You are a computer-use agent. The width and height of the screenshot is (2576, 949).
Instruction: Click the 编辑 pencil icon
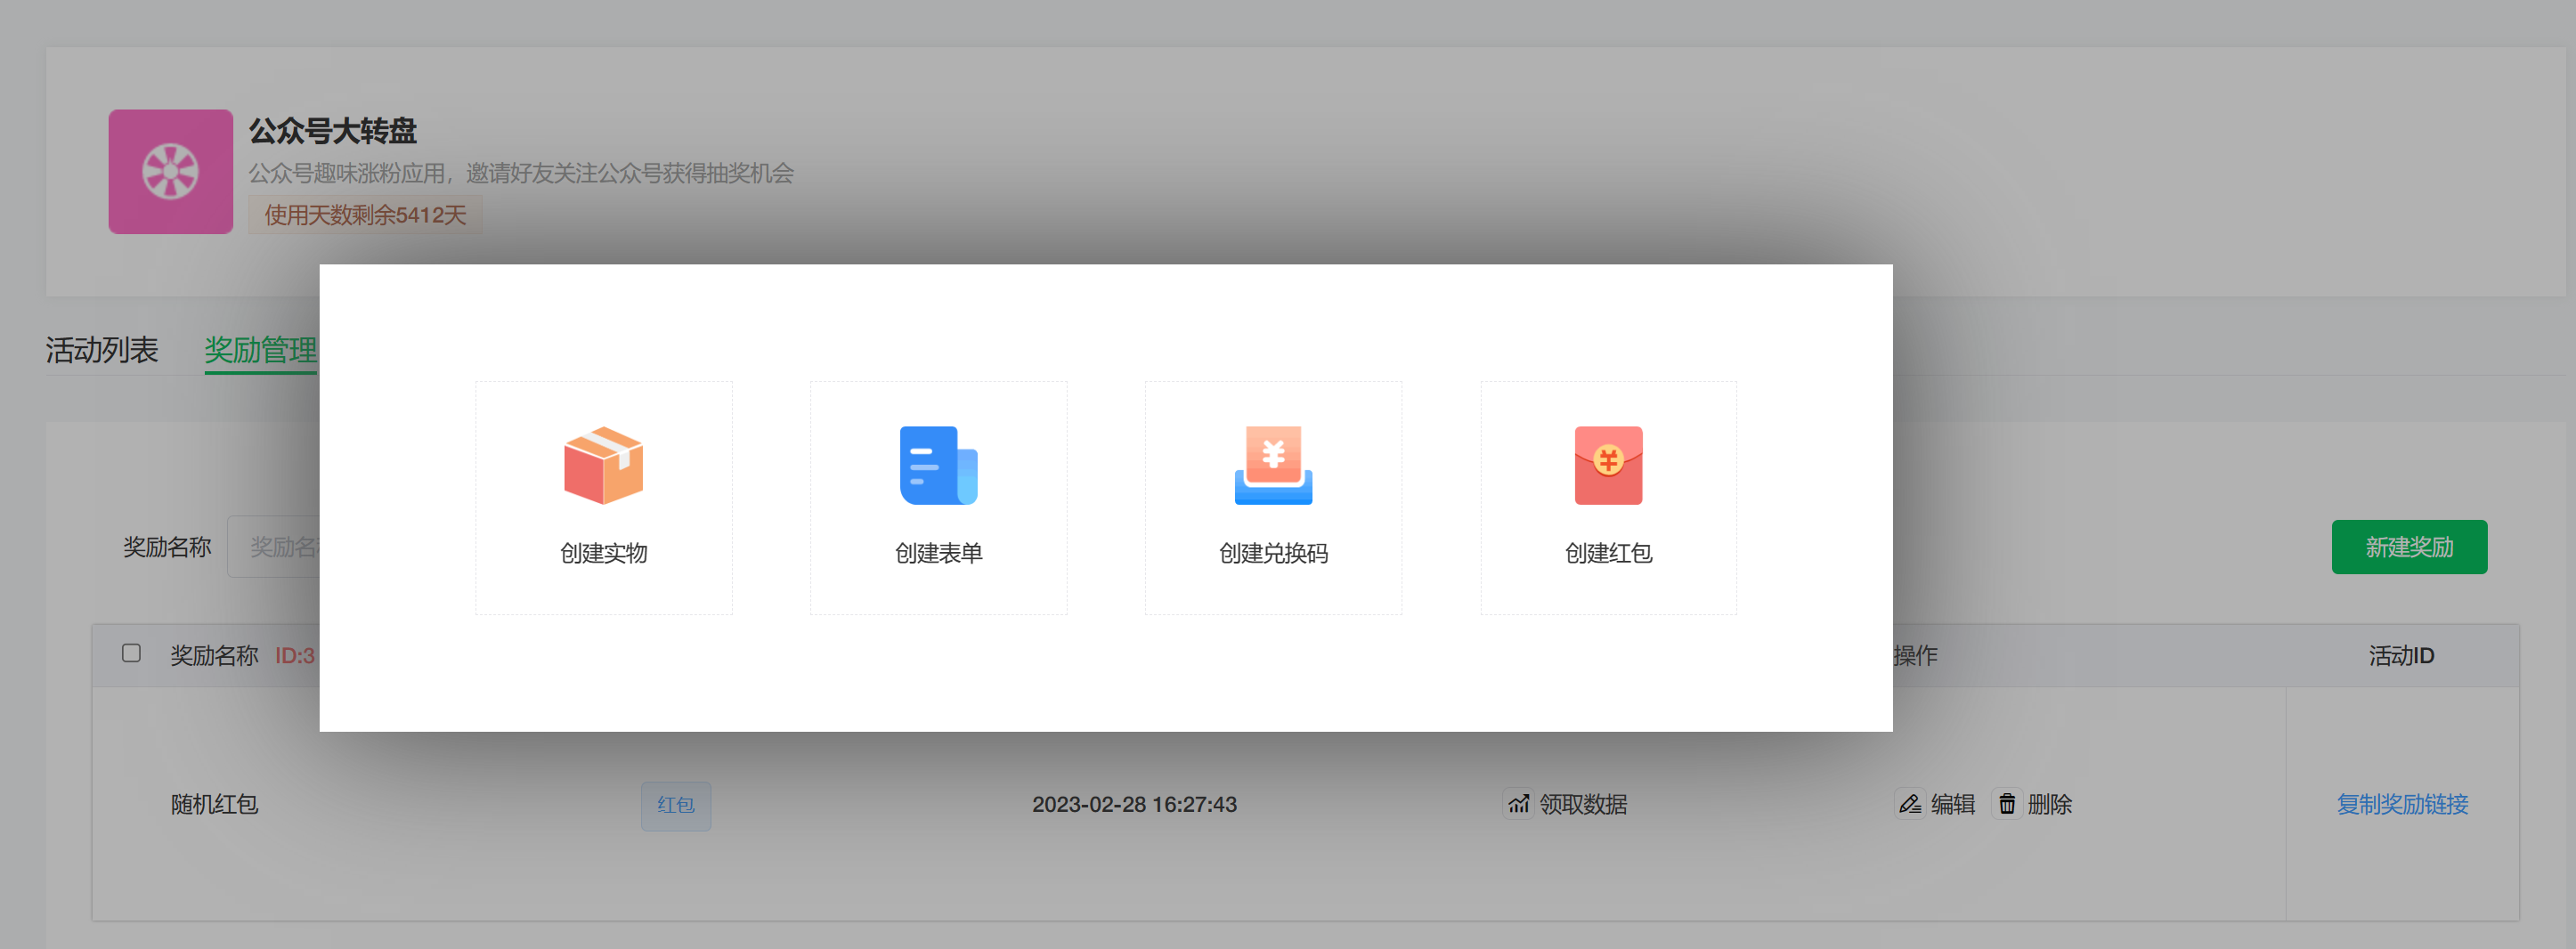pos(1910,804)
